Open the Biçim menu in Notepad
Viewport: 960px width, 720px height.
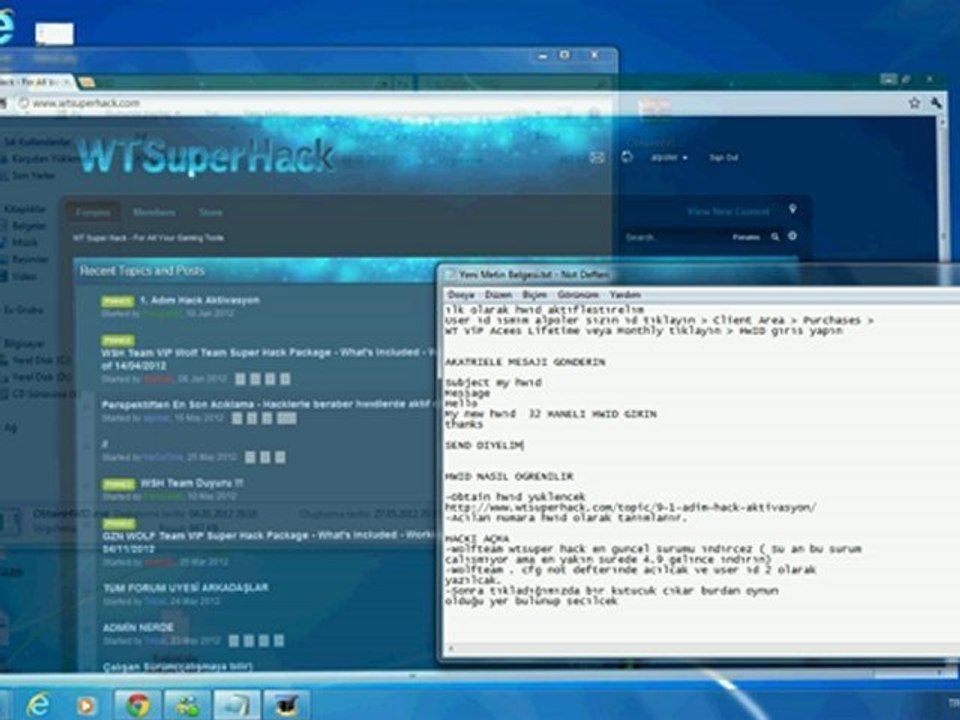(x=534, y=295)
